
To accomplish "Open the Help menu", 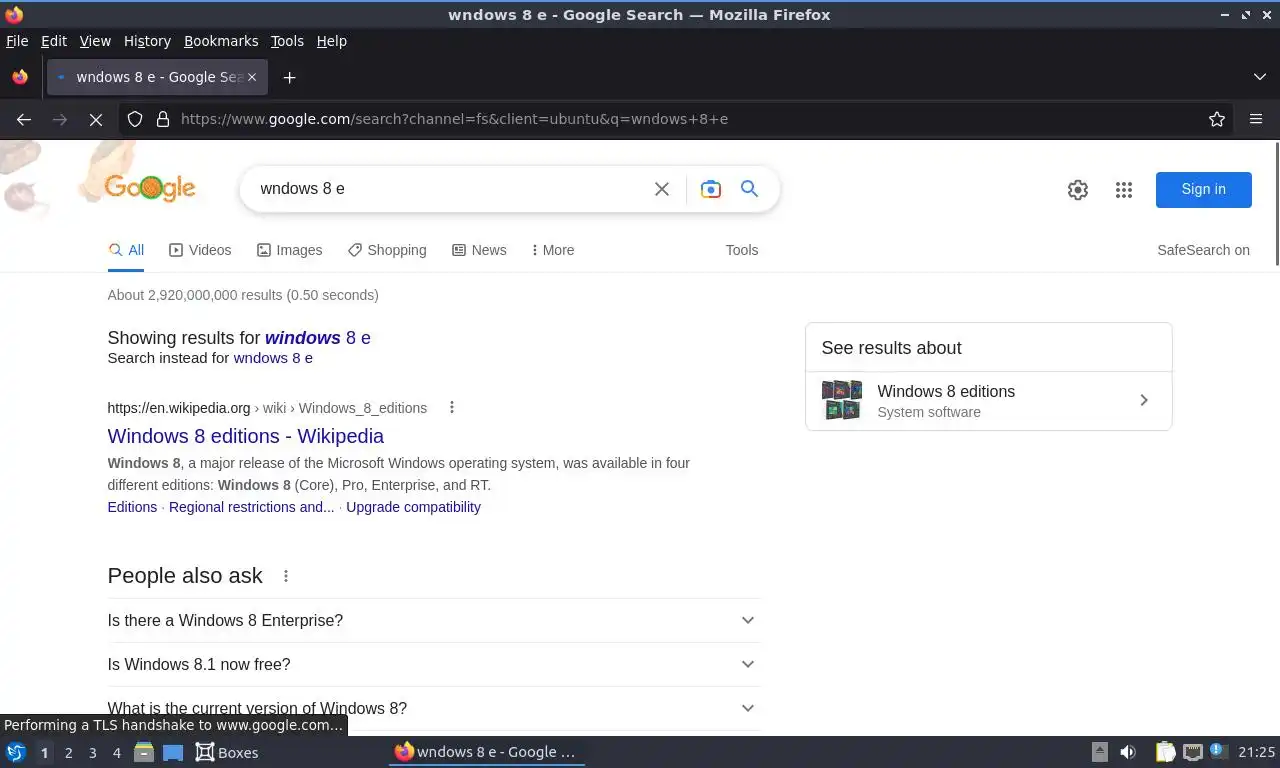I will (x=331, y=41).
